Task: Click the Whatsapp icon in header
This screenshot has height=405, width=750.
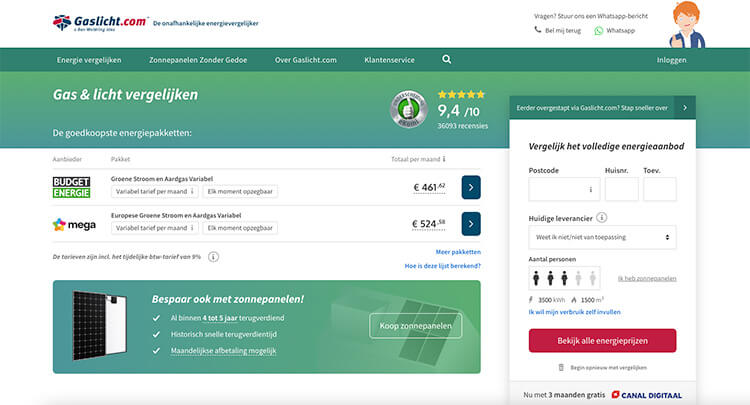Action: point(599,31)
